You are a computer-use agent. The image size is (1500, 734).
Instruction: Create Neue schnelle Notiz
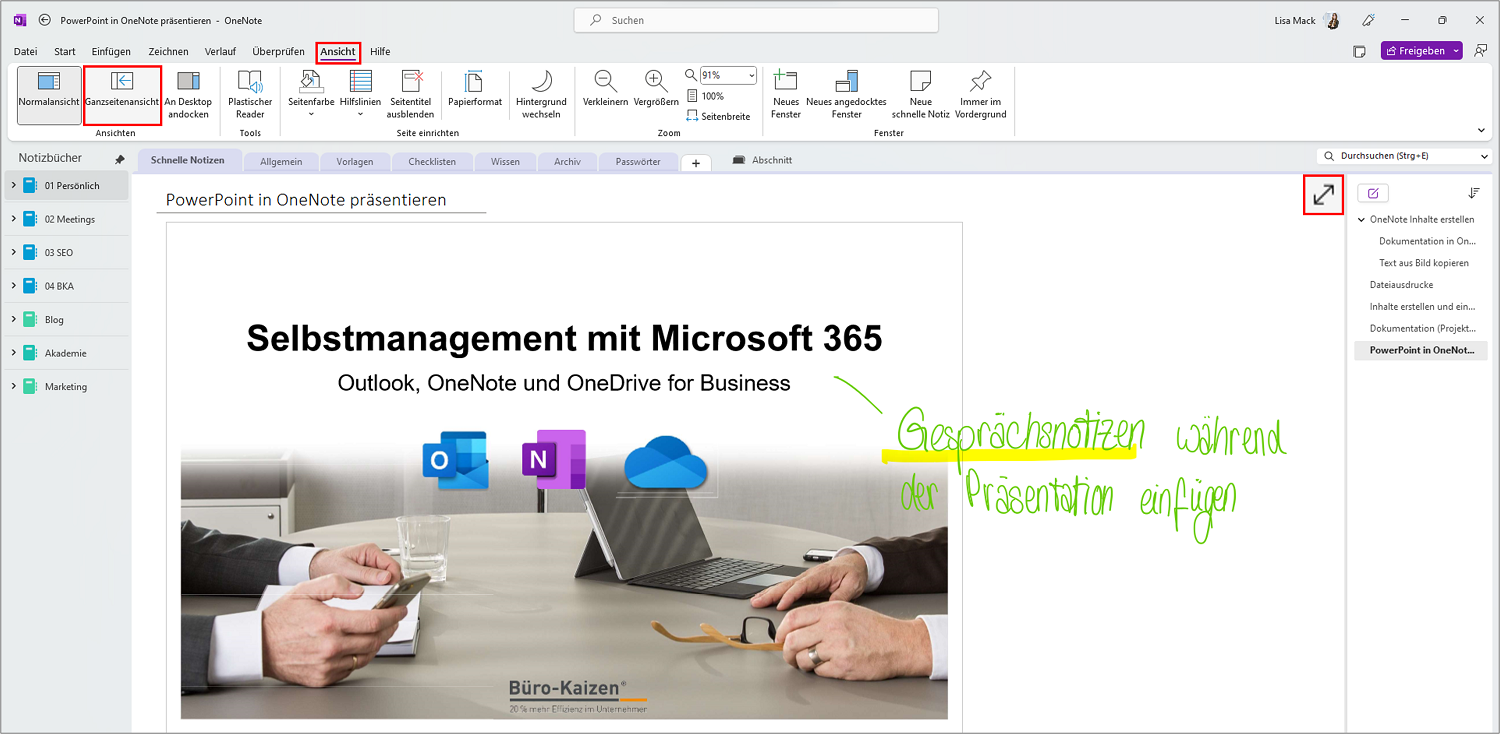click(920, 95)
